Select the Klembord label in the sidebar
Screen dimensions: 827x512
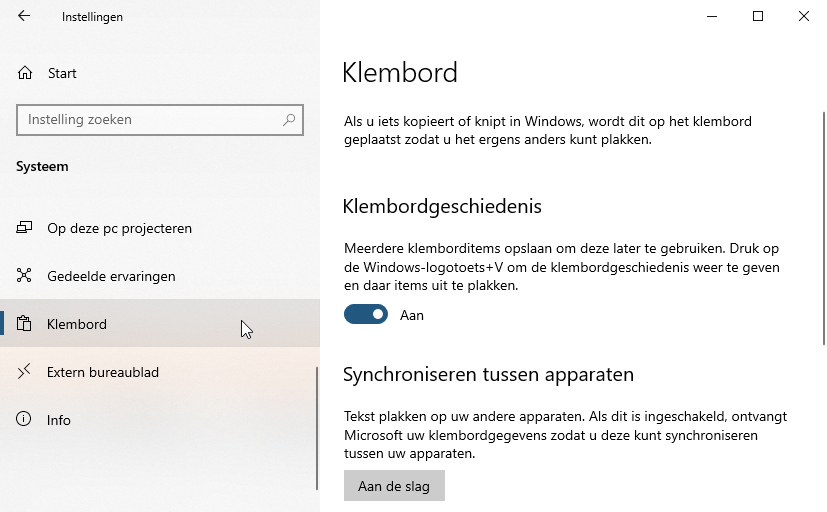[x=77, y=324]
